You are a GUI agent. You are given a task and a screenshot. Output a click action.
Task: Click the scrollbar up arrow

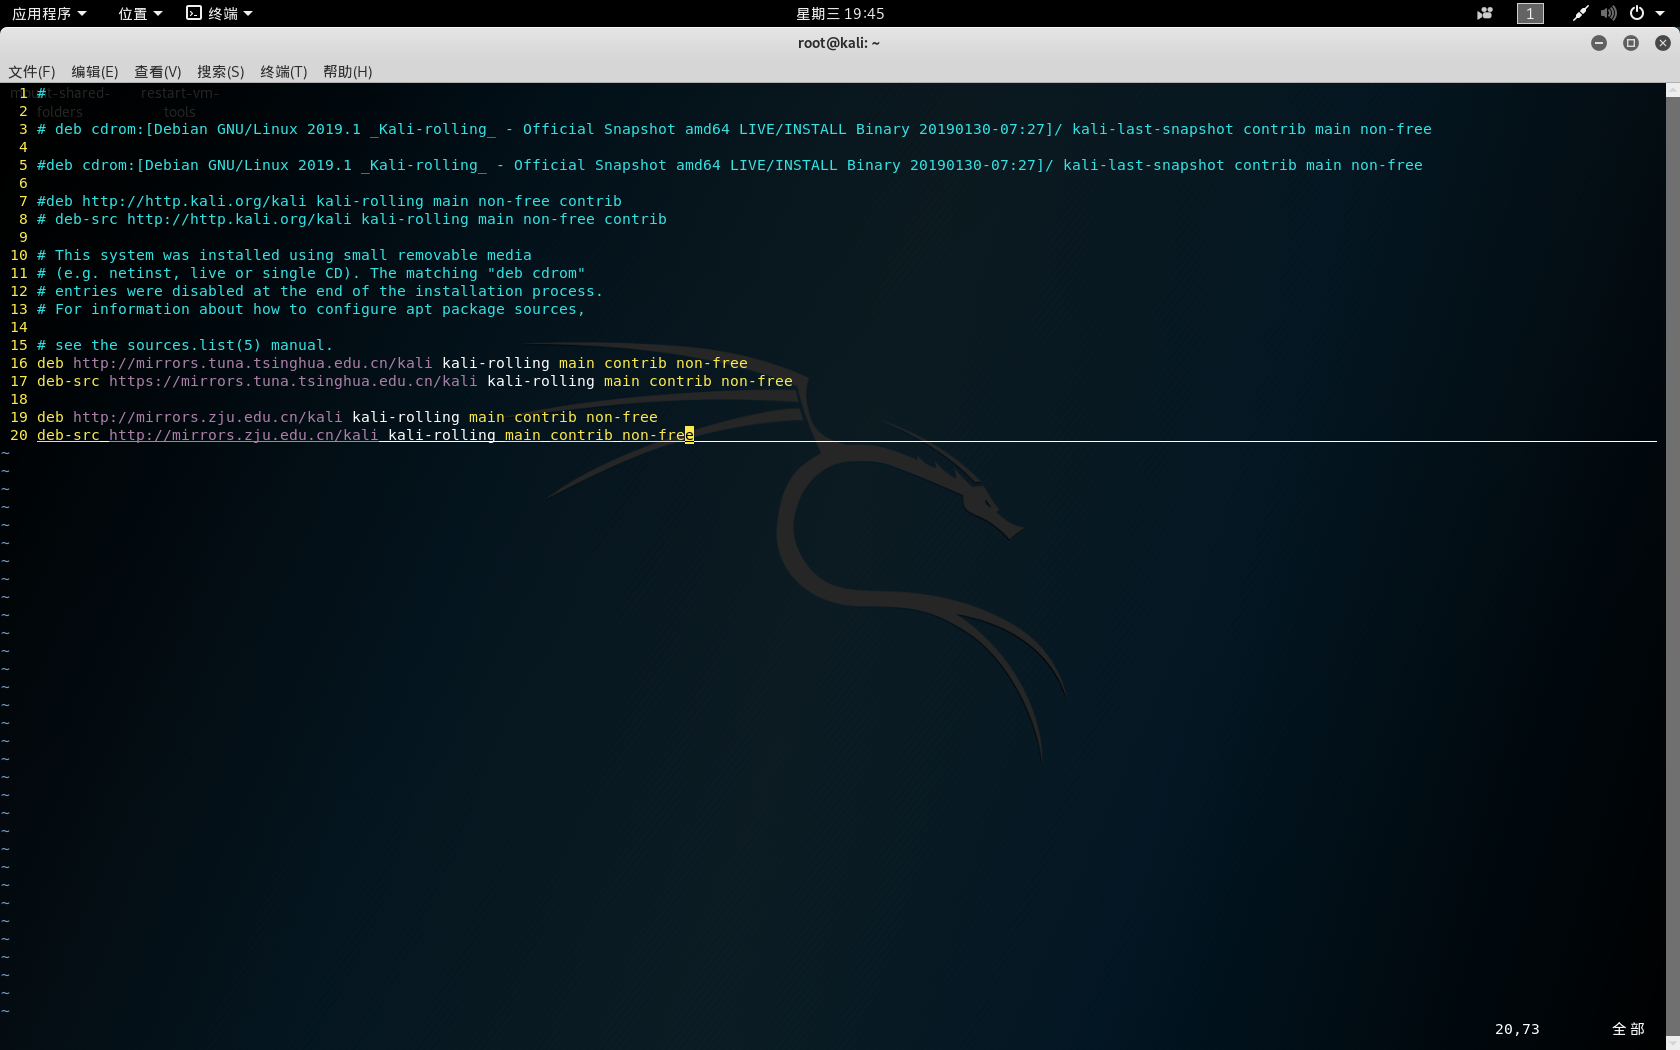tap(1672, 90)
